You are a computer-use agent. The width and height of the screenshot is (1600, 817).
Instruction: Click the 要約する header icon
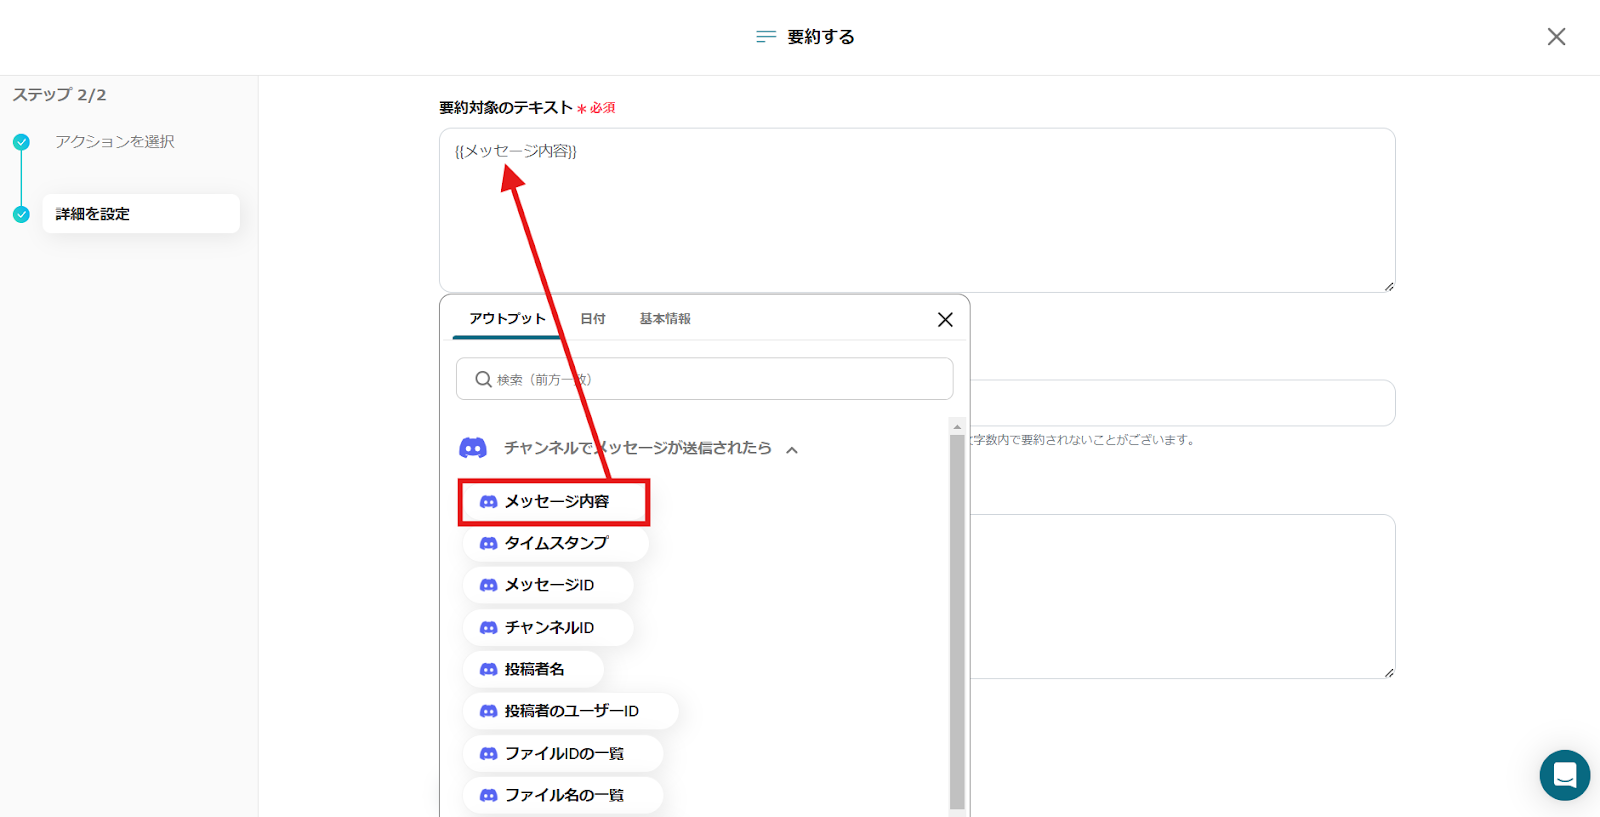click(x=766, y=37)
